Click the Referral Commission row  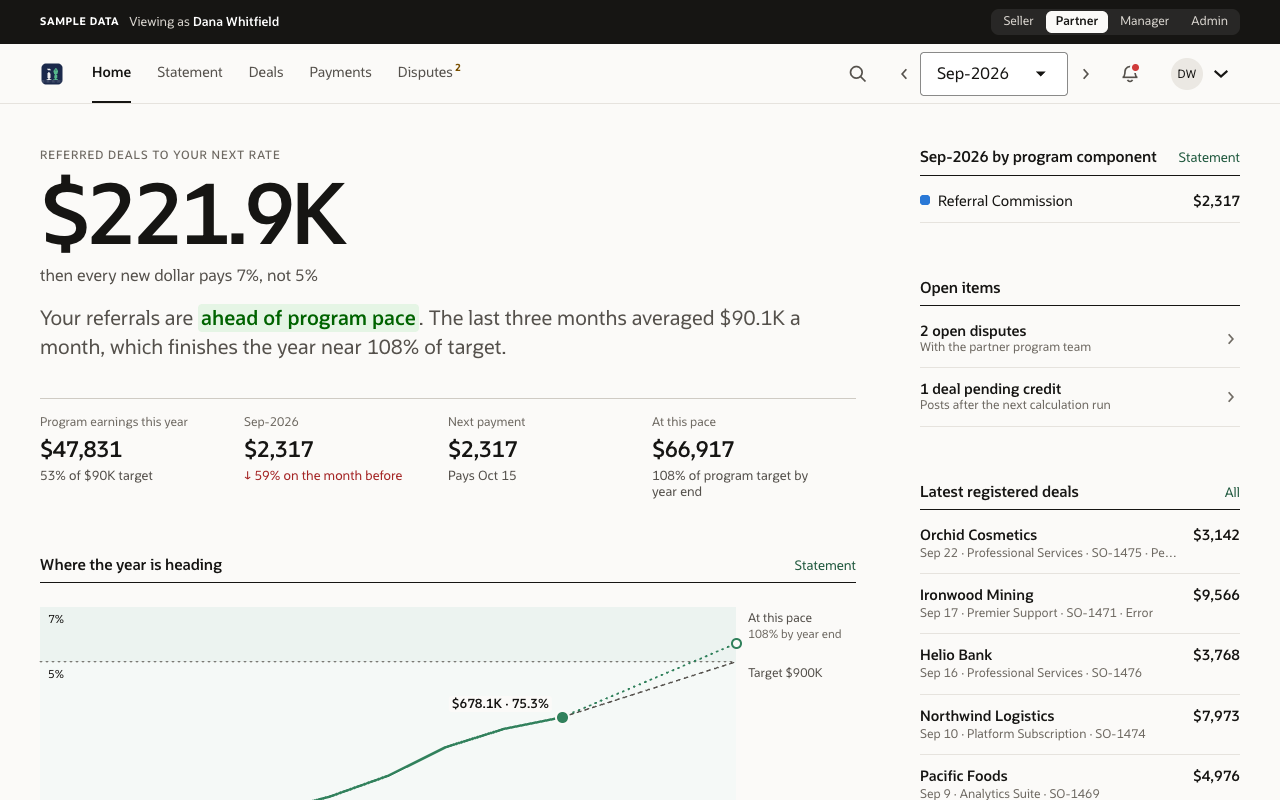click(x=1080, y=201)
